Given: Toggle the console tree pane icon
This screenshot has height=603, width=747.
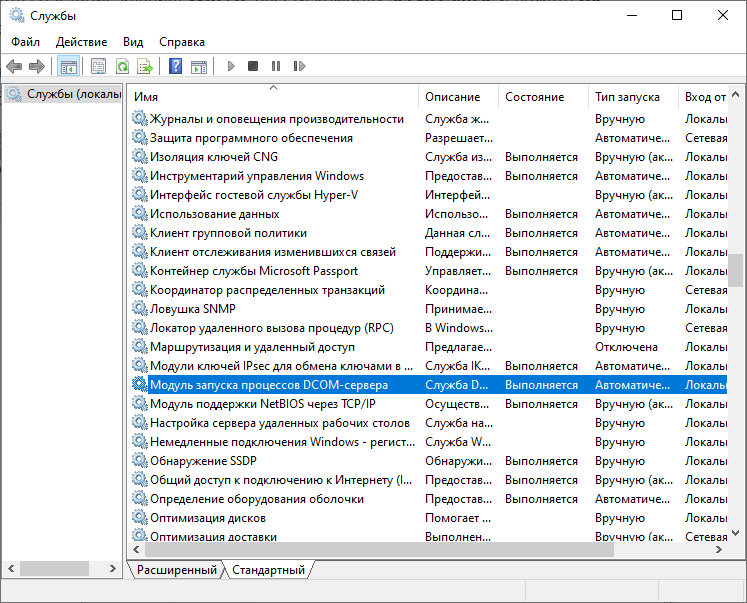Looking at the screenshot, I should (68, 66).
